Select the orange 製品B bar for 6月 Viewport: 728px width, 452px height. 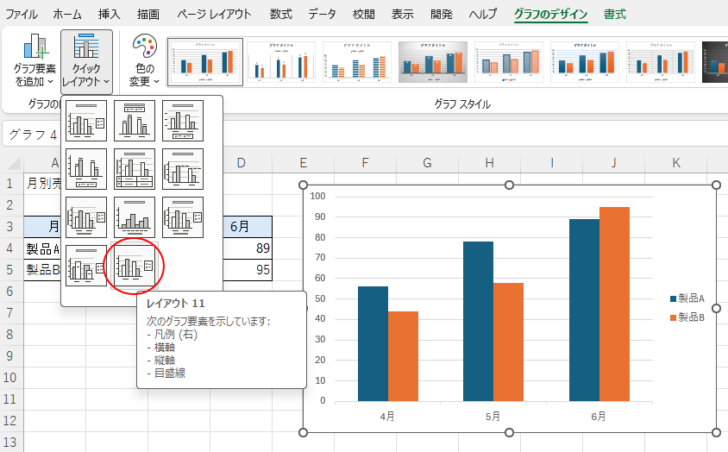(614, 304)
